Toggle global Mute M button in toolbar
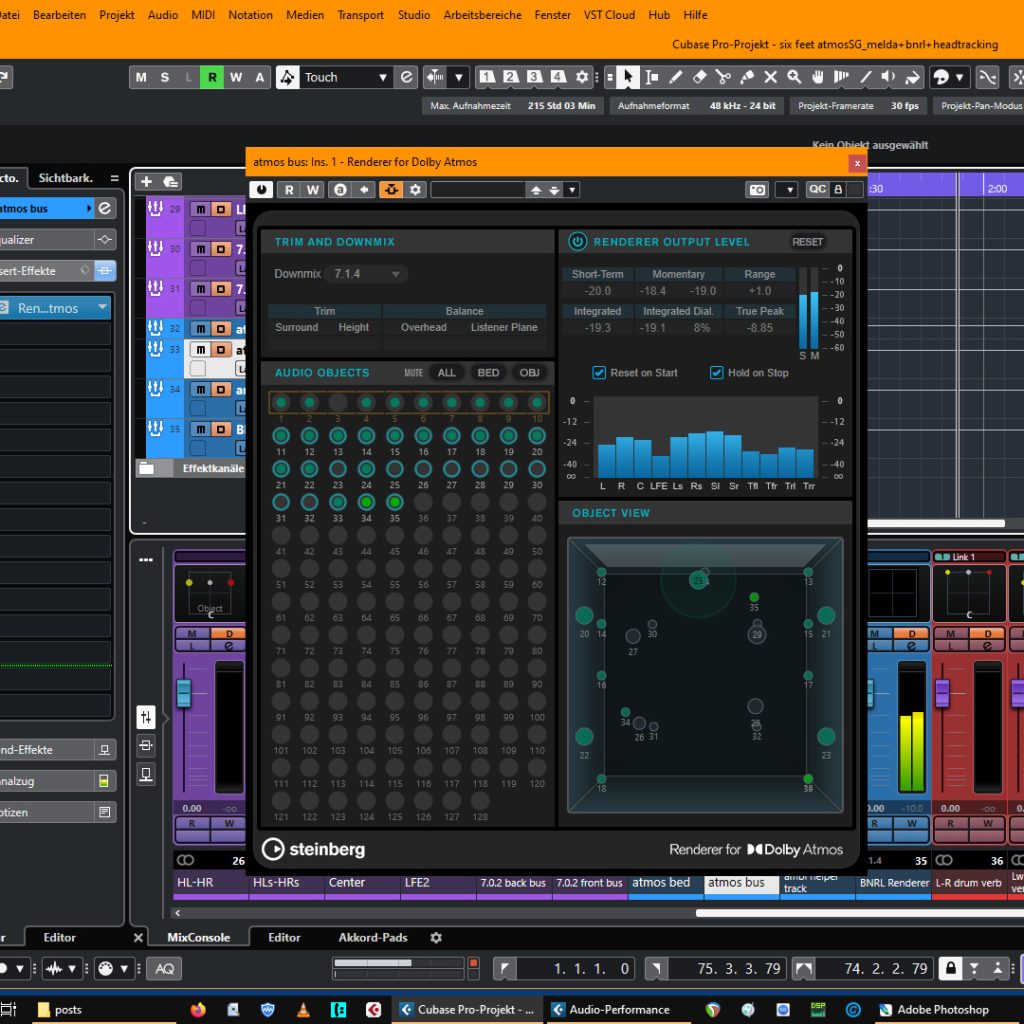This screenshot has width=1024, height=1024. coord(141,77)
